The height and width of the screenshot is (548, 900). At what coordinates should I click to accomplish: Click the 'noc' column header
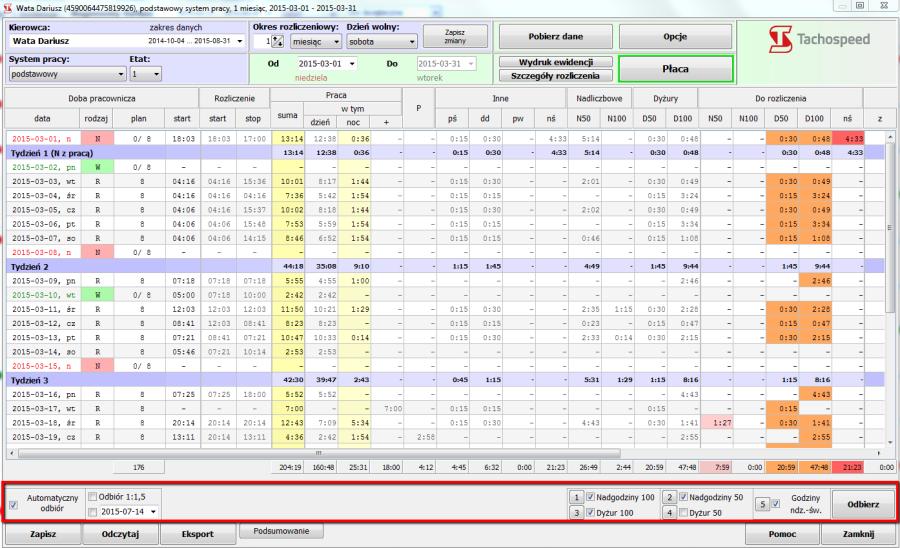(354, 122)
